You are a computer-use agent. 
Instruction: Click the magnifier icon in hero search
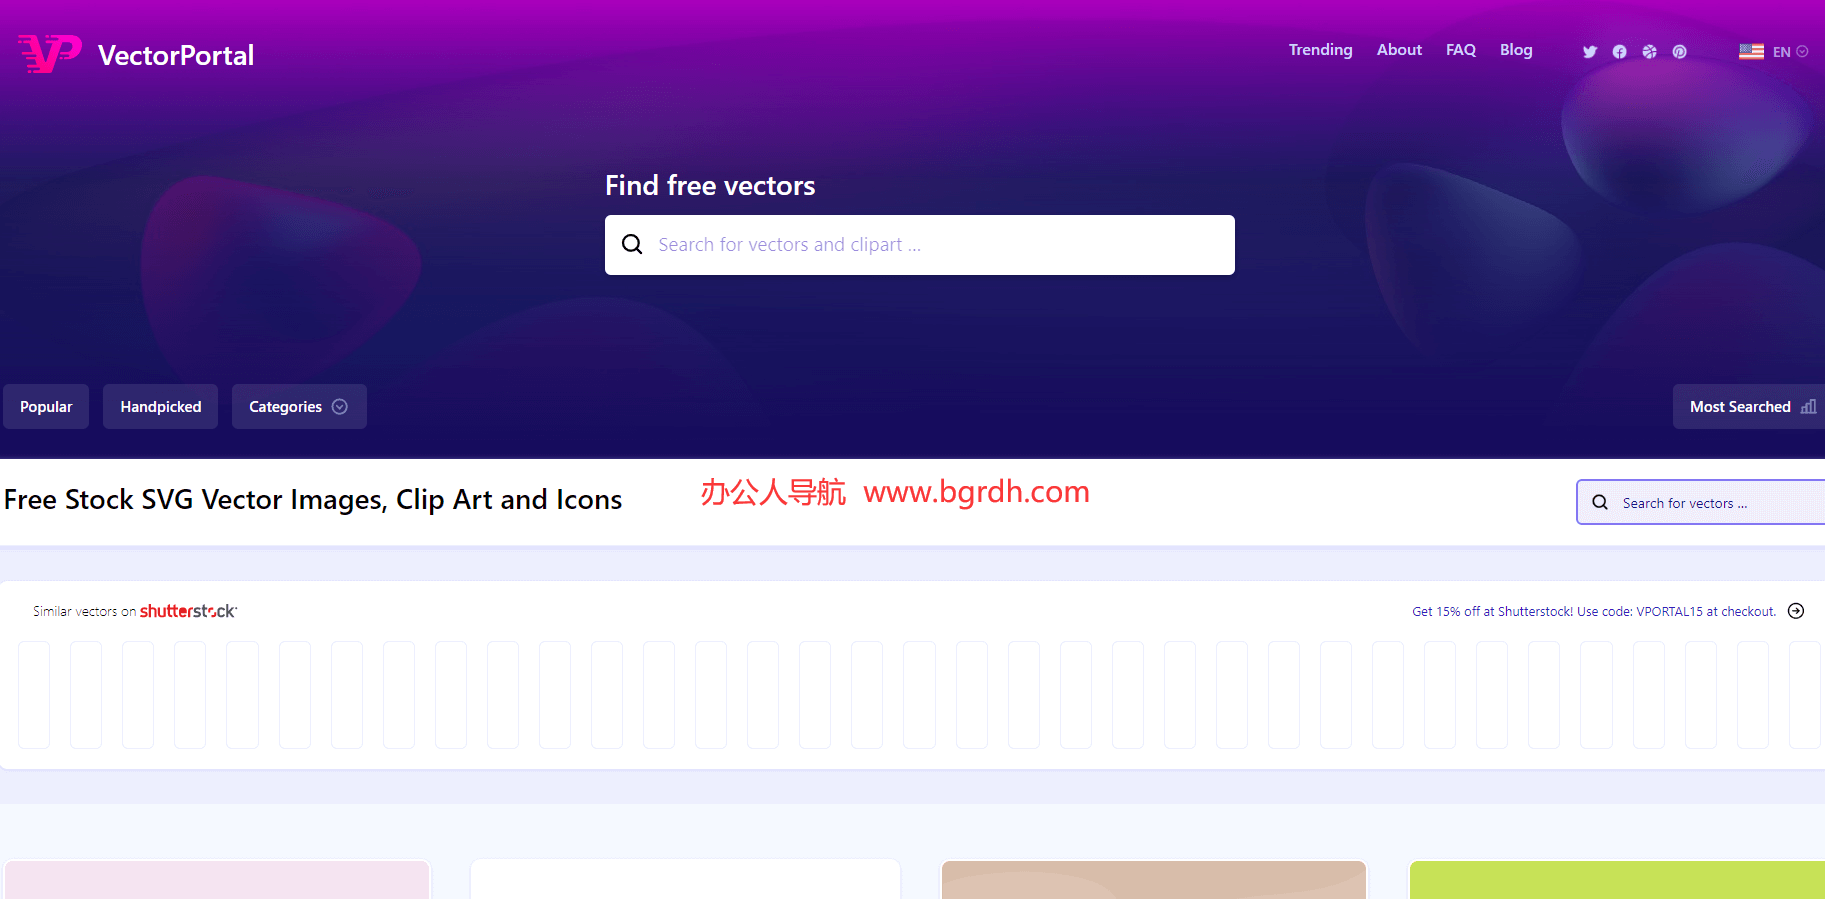point(632,245)
